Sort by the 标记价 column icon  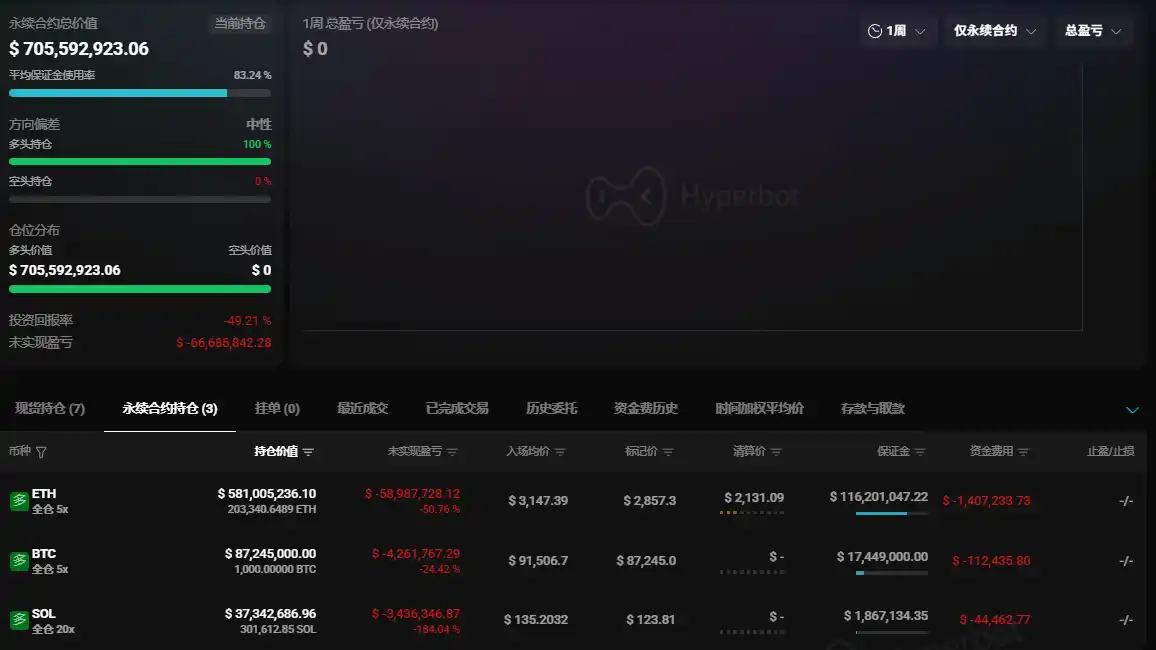(x=668, y=452)
